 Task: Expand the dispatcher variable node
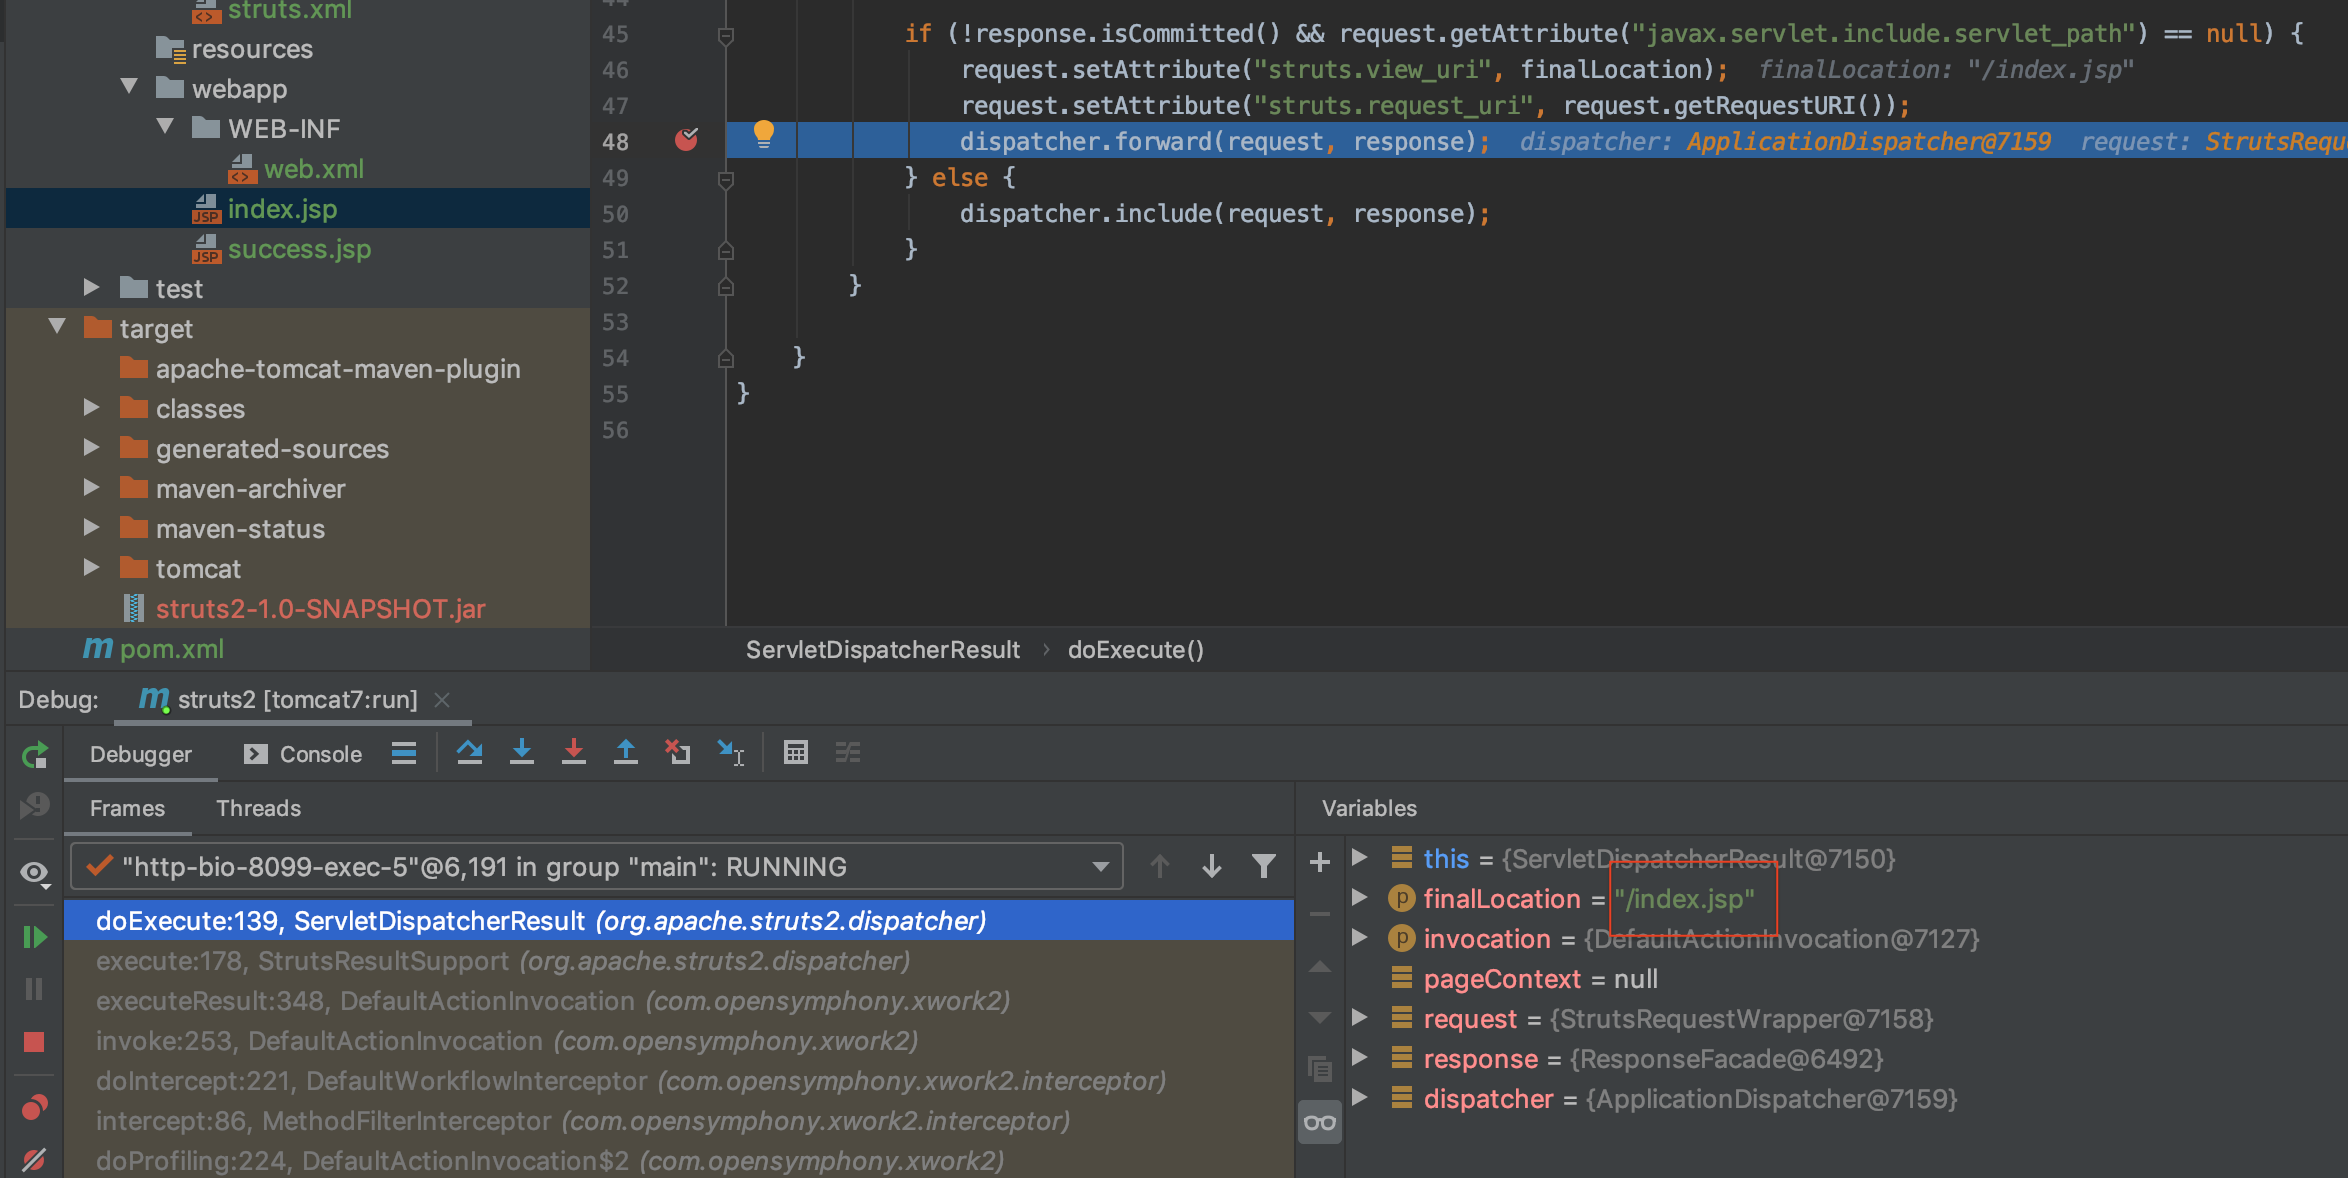click(x=1360, y=1098)
